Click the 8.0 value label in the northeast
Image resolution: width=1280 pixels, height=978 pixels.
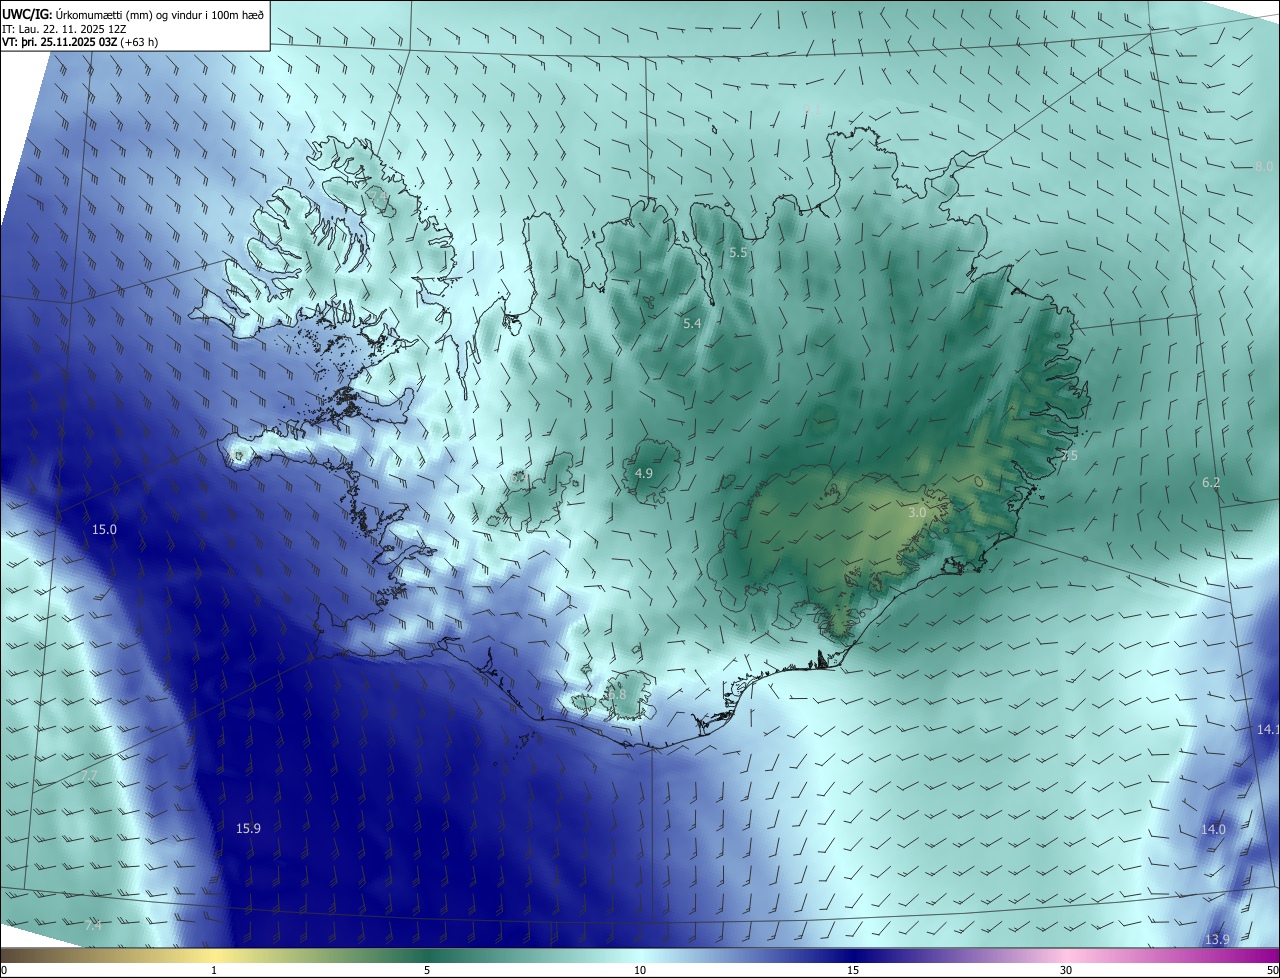point(1264,165)
